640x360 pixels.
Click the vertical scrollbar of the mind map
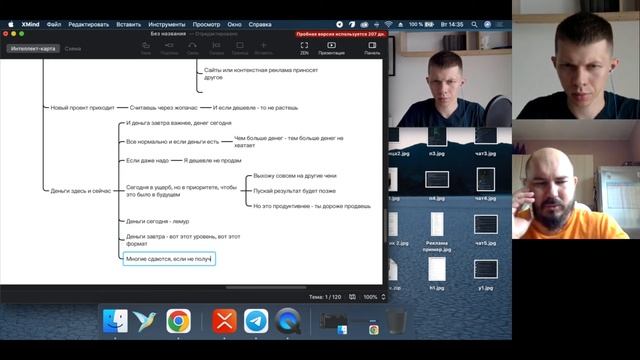click(384, 225)
